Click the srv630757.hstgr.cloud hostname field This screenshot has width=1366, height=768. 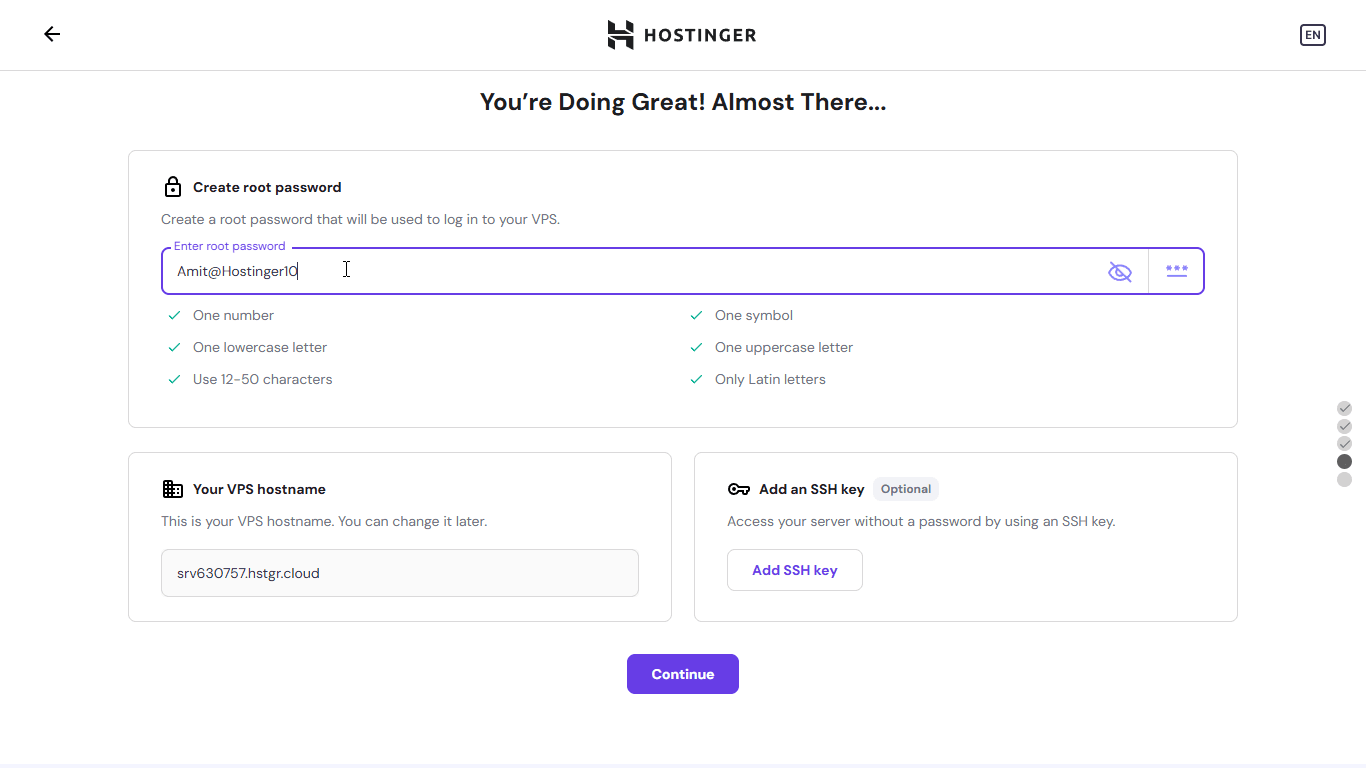[399, 573]
